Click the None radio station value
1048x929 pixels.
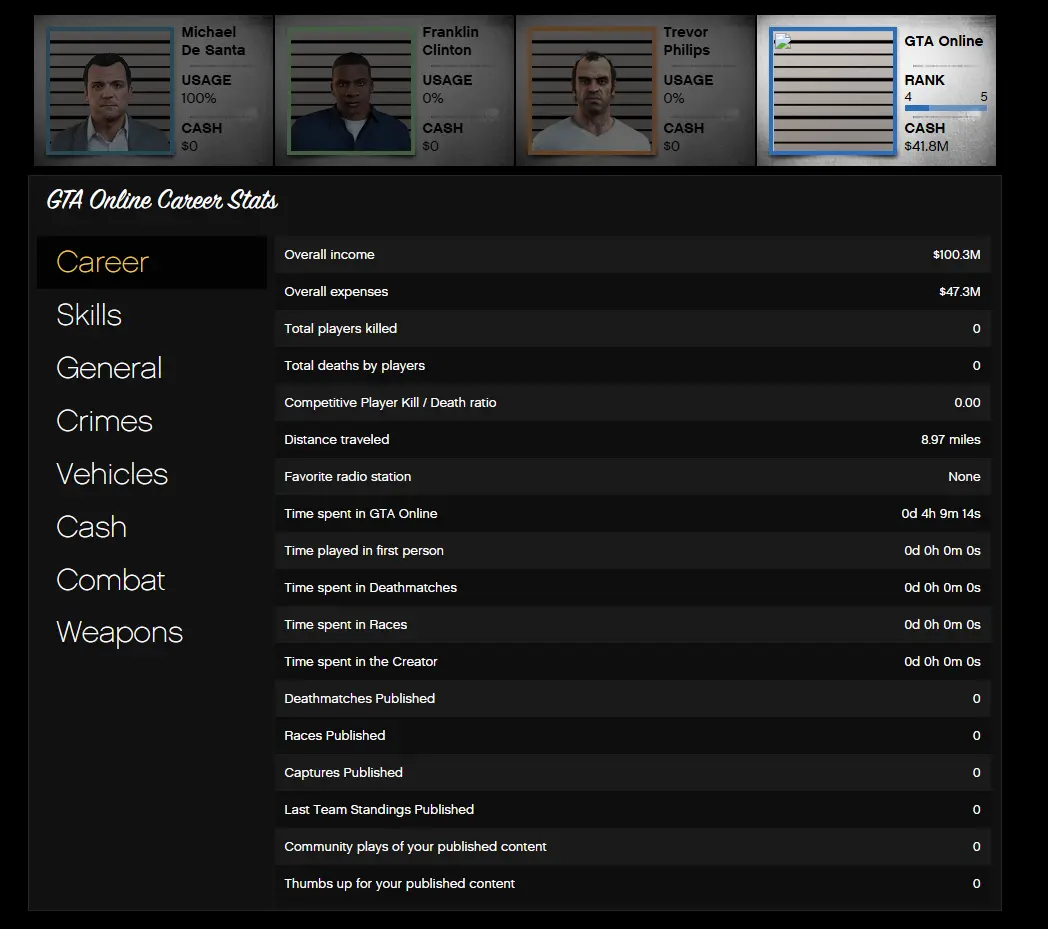(964, 477)
